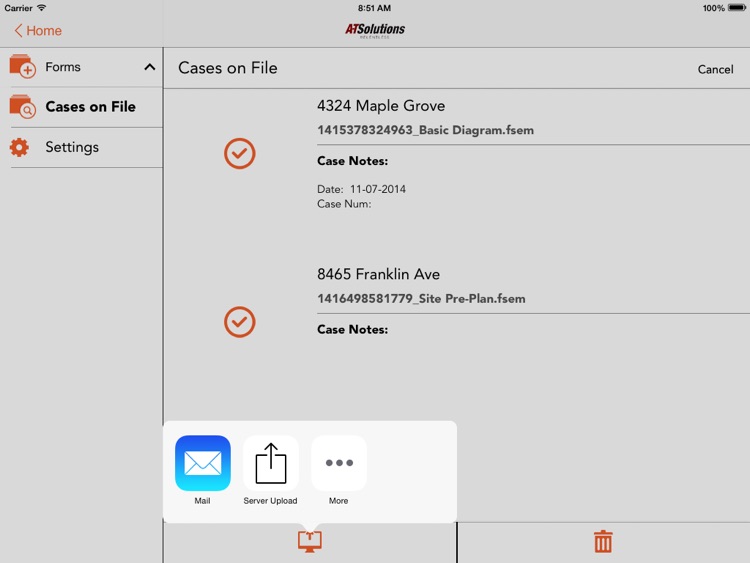This screenshot has height=563, width=750.
Task: Open Settings from the sidebar
Action: click(x=72, y=147)
